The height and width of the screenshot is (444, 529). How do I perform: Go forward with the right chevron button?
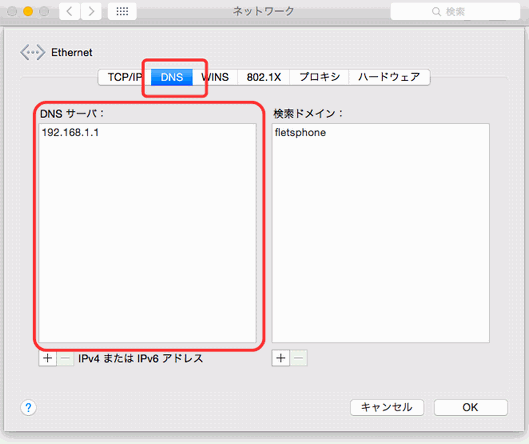91,11
